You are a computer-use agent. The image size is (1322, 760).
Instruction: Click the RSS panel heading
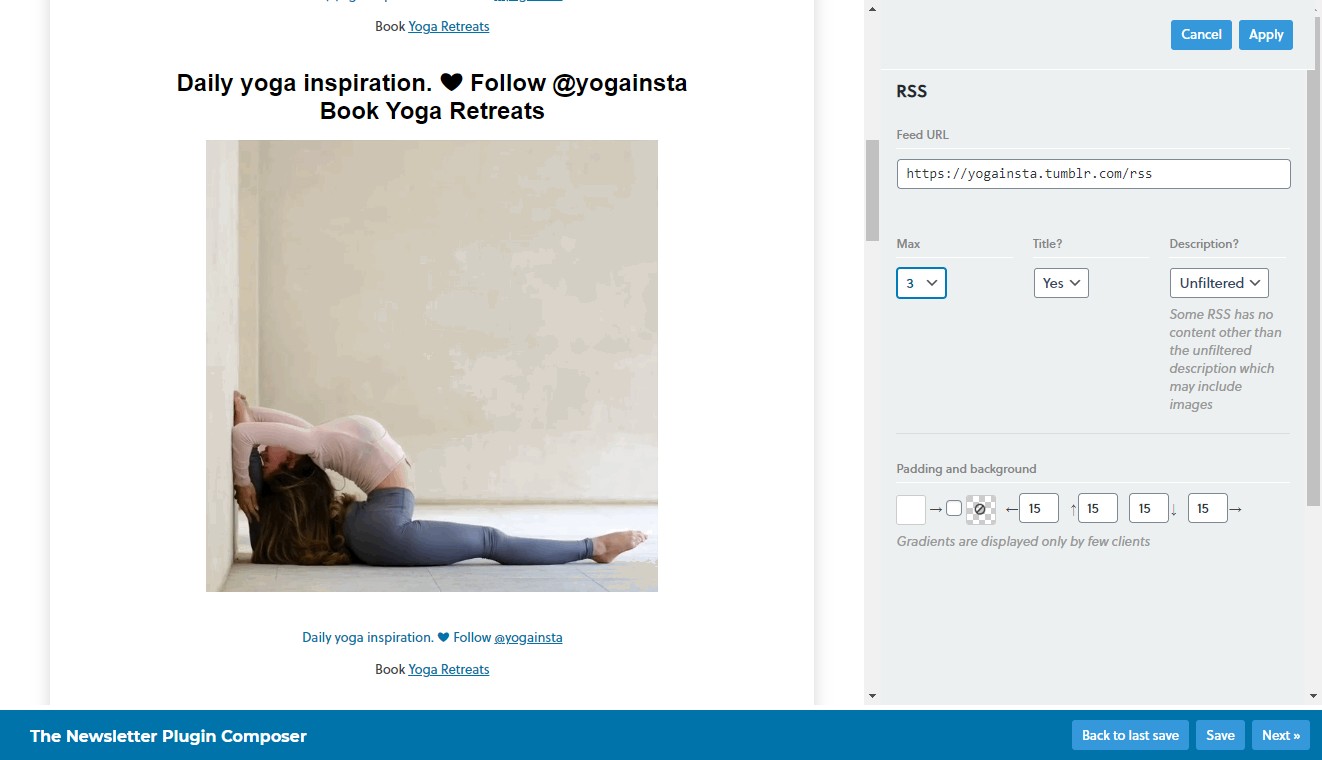click(912, 91)
